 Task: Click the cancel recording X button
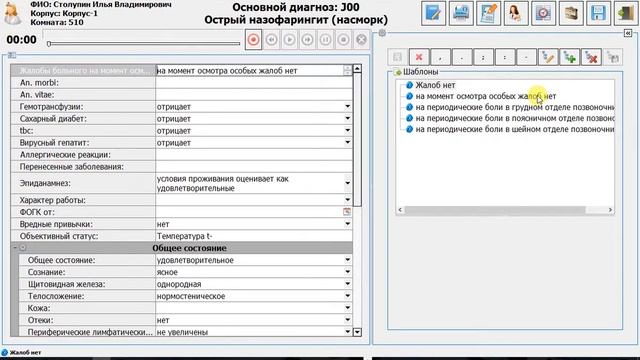click(361, 40)
